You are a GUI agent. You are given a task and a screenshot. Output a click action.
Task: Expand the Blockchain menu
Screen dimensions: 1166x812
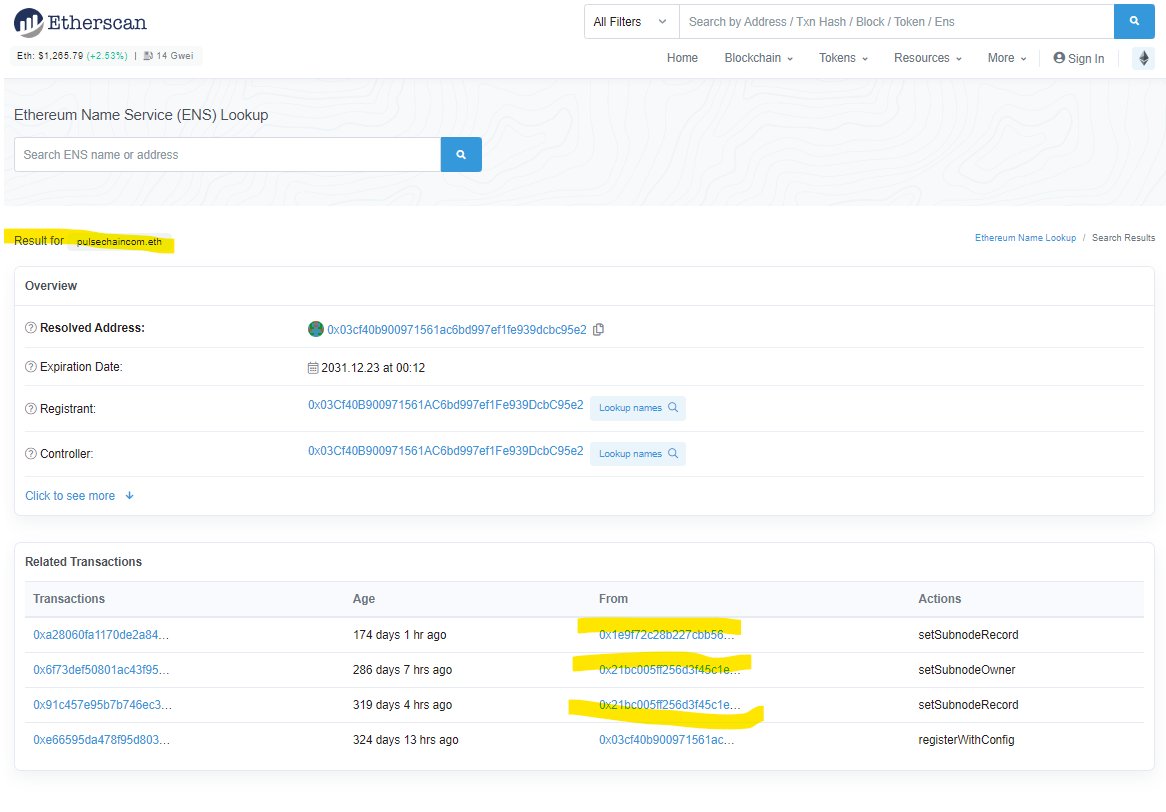[x=758, y=58]
